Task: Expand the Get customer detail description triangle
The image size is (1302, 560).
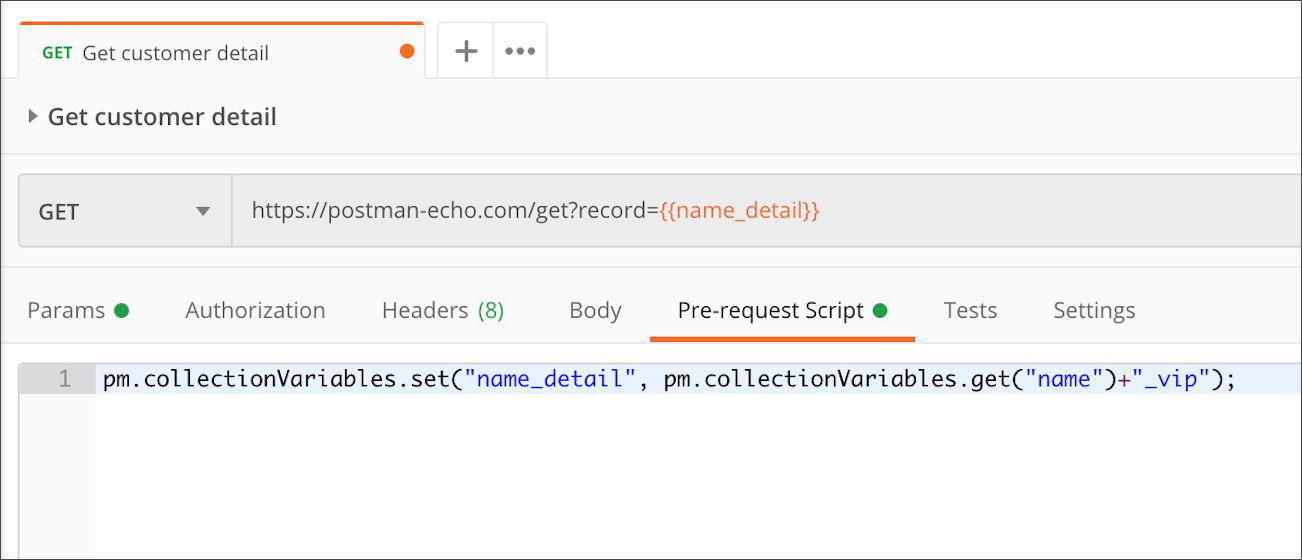Action: [x=34, y=117]
